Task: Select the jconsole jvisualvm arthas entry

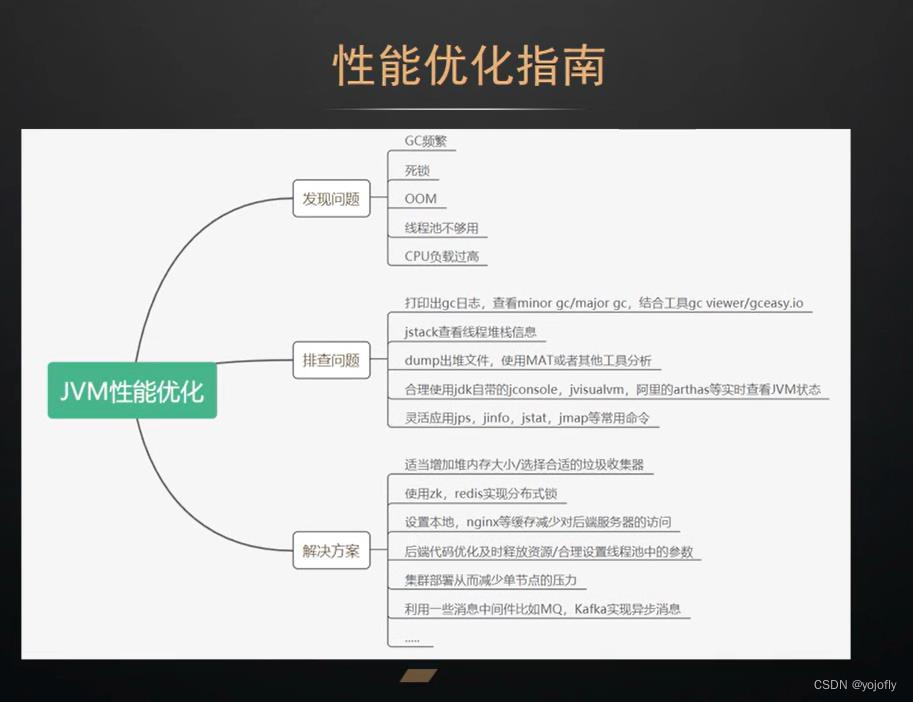Action: (610, 390)
